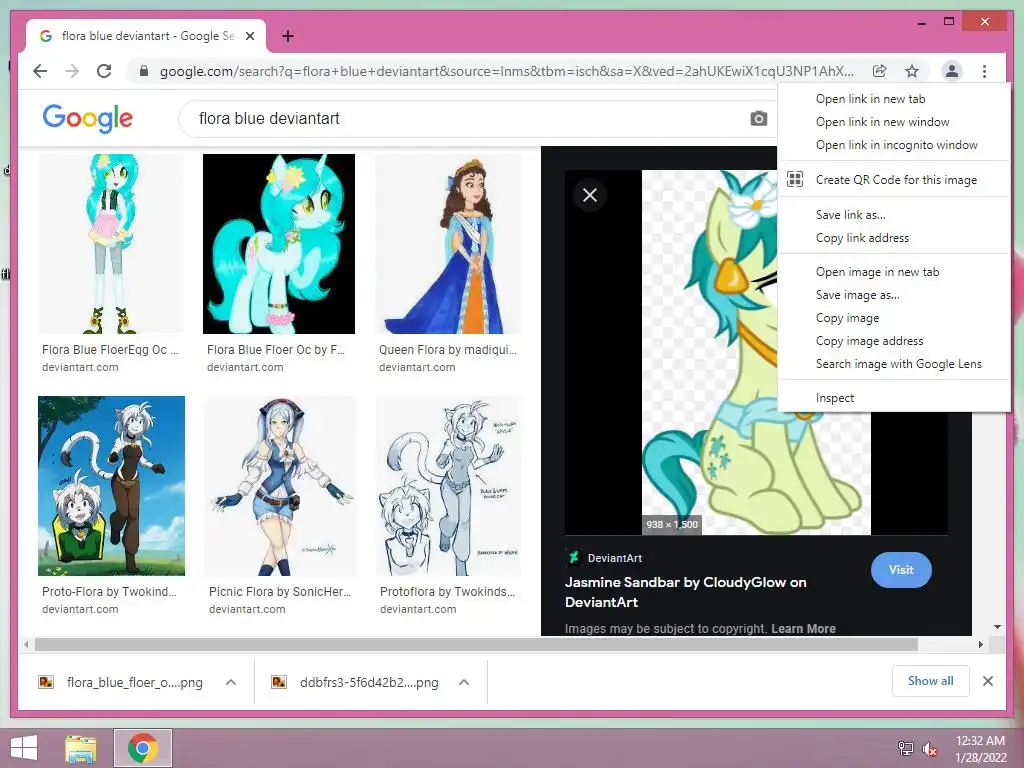The width and height of the screenshot is (1024, 768).
Task: Click the horizontal scrollbar left arrow
Action: coord(25,645)
